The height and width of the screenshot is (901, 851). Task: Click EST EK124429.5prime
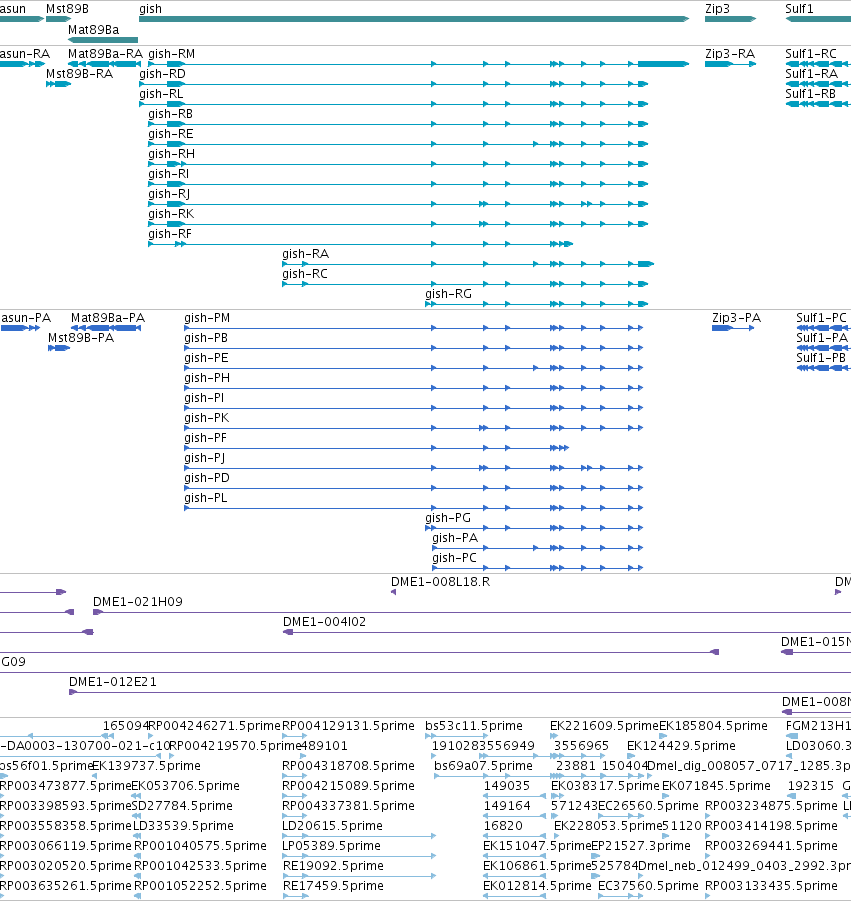(681, 746)
